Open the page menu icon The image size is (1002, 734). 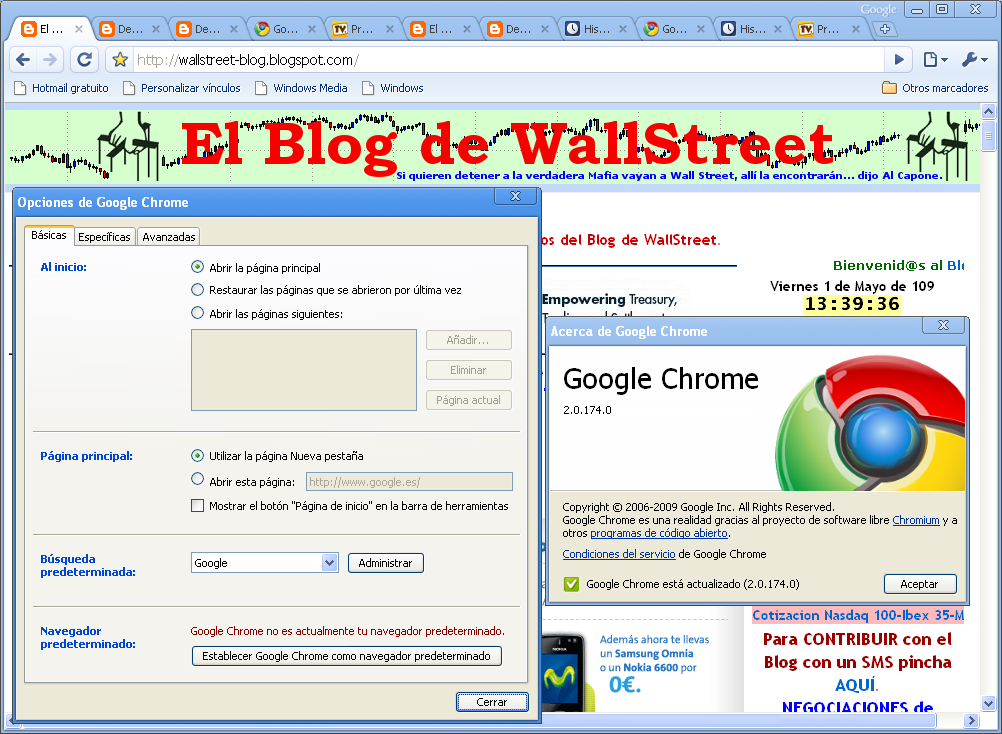point(935,60)
